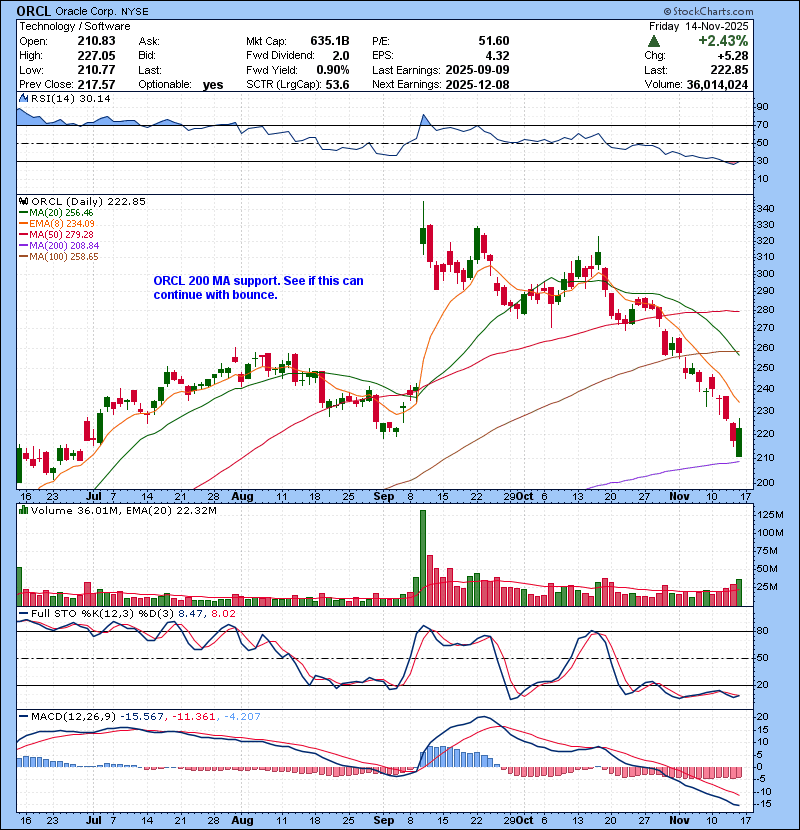Click the Technology / Software sector label
Viewport: 800px width, 830px height.
75,26
